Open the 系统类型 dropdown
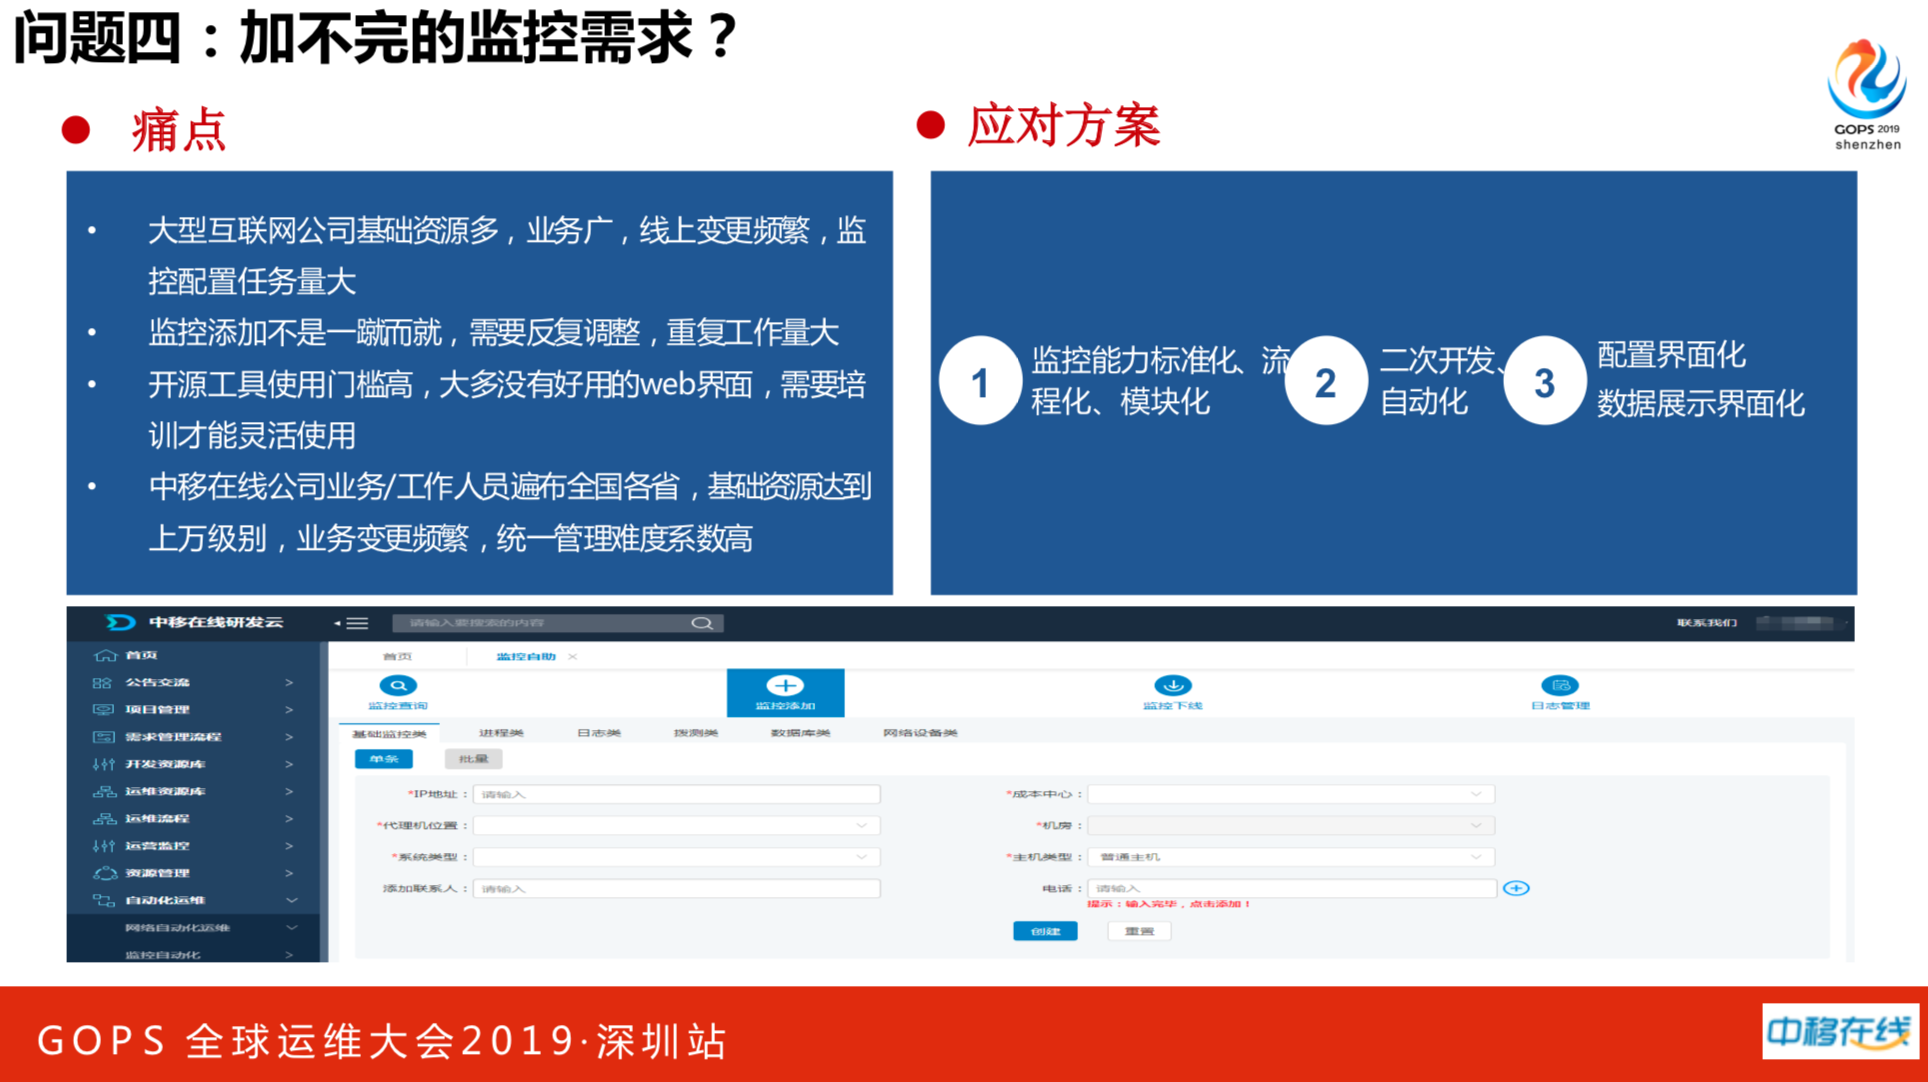 pos(677,857)
